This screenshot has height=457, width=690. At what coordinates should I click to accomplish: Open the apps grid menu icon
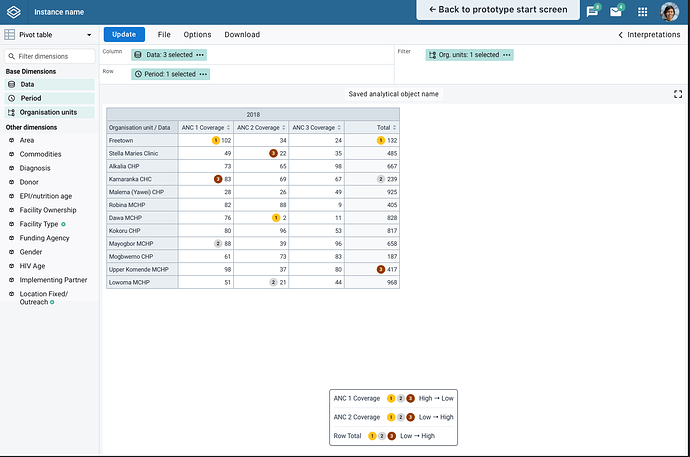[642, 11]
